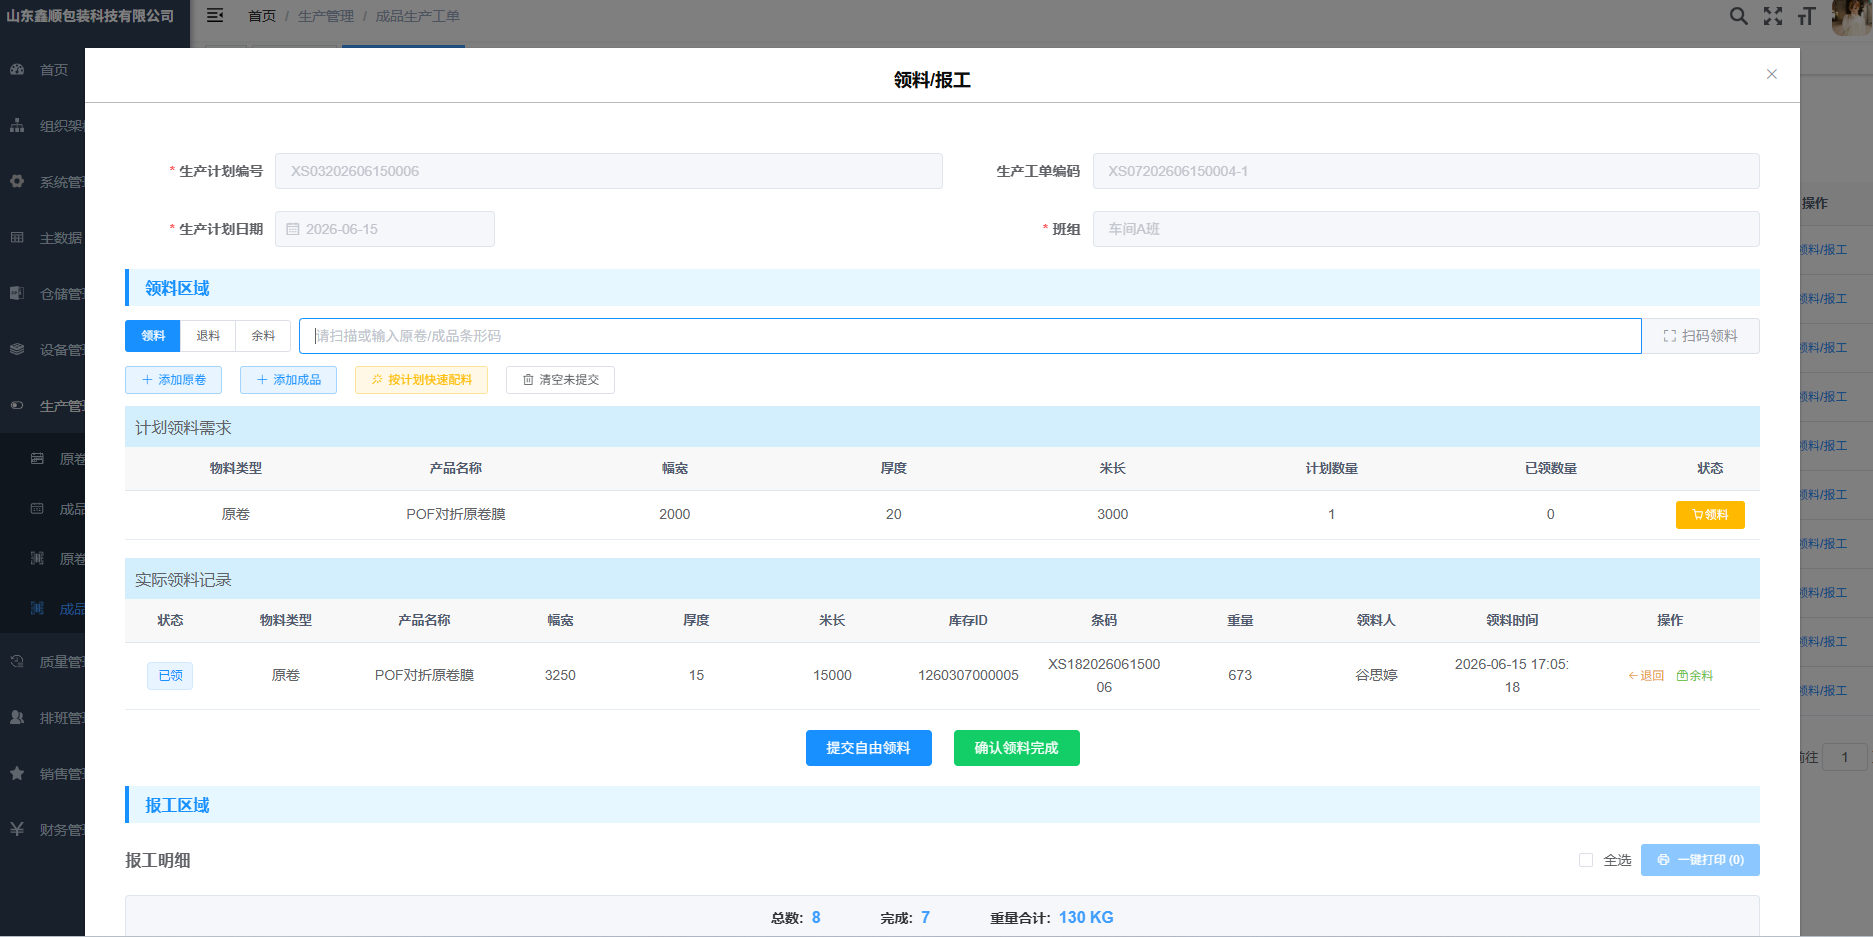Check the 全选 checkbox
This screenshot has height=937, width=1873.
[1586, 860]
